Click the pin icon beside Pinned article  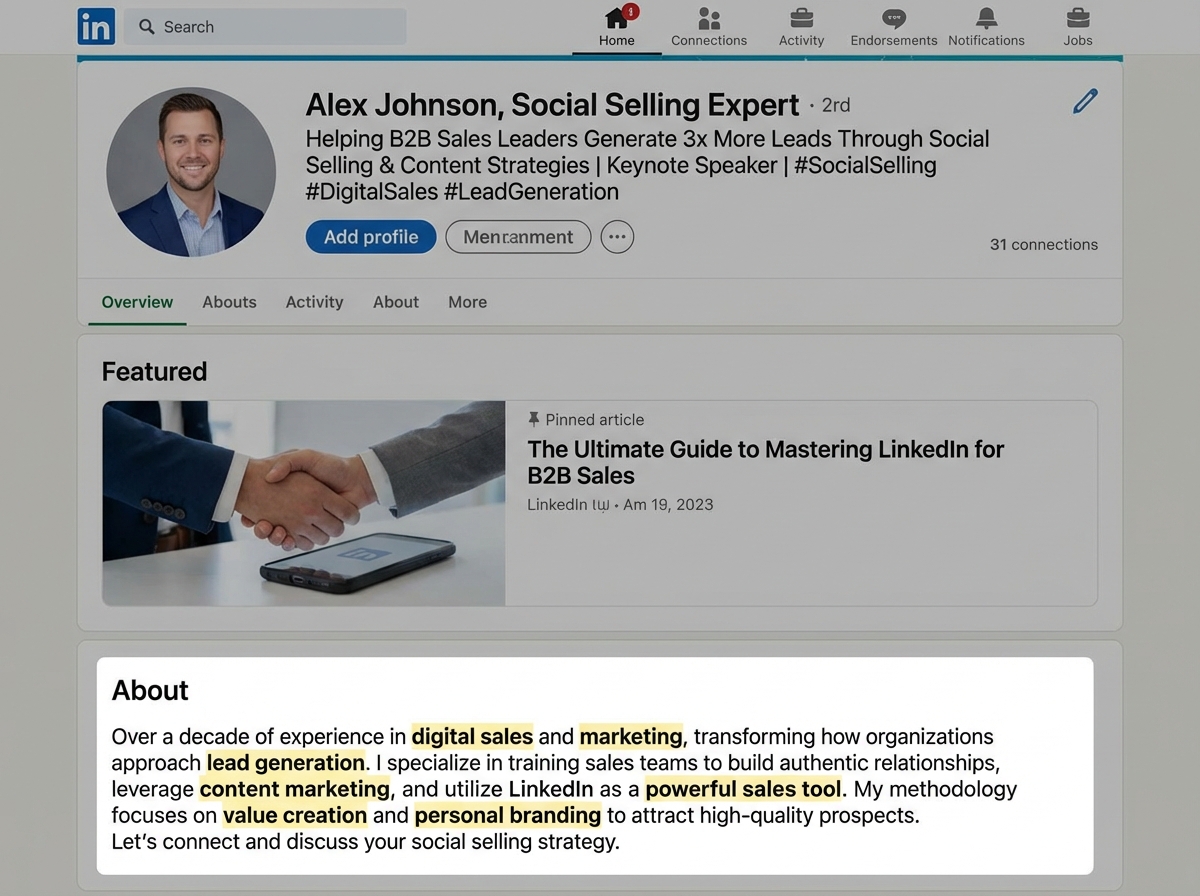[535, 419]
